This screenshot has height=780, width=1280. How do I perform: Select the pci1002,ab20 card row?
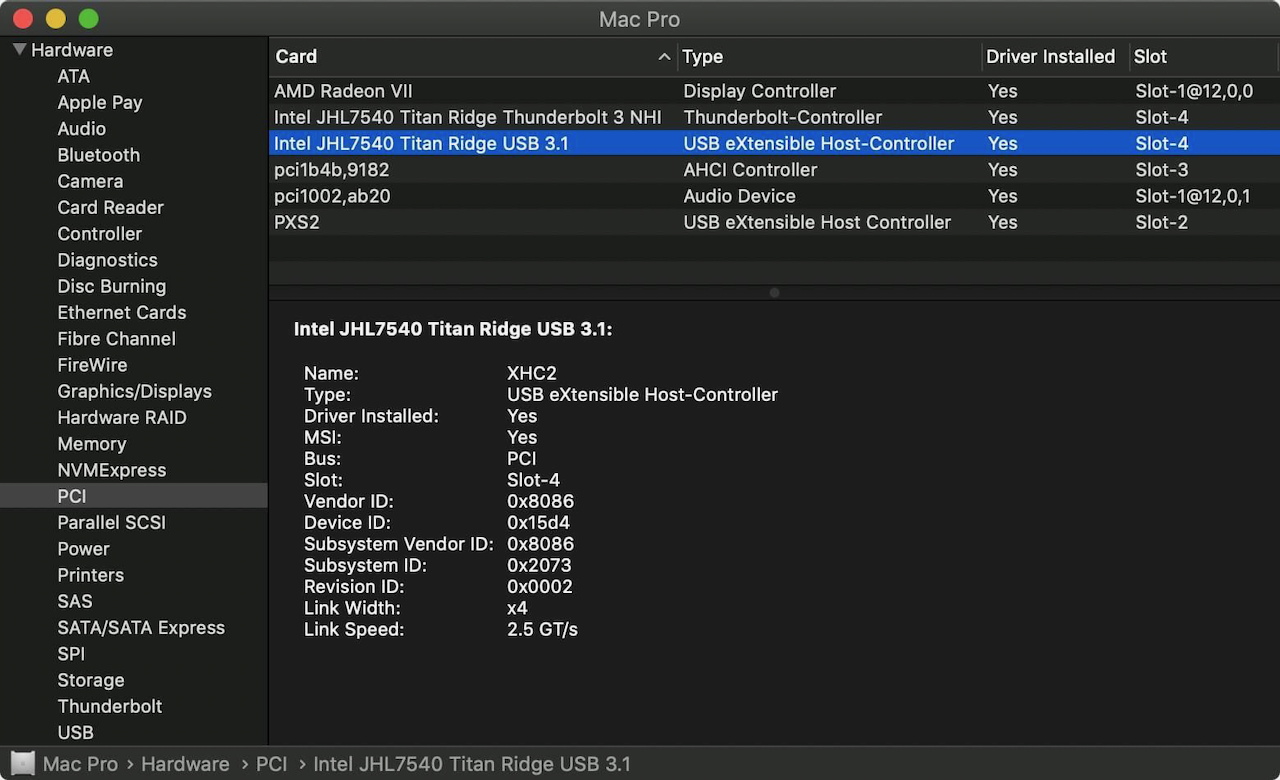[774, 196]
